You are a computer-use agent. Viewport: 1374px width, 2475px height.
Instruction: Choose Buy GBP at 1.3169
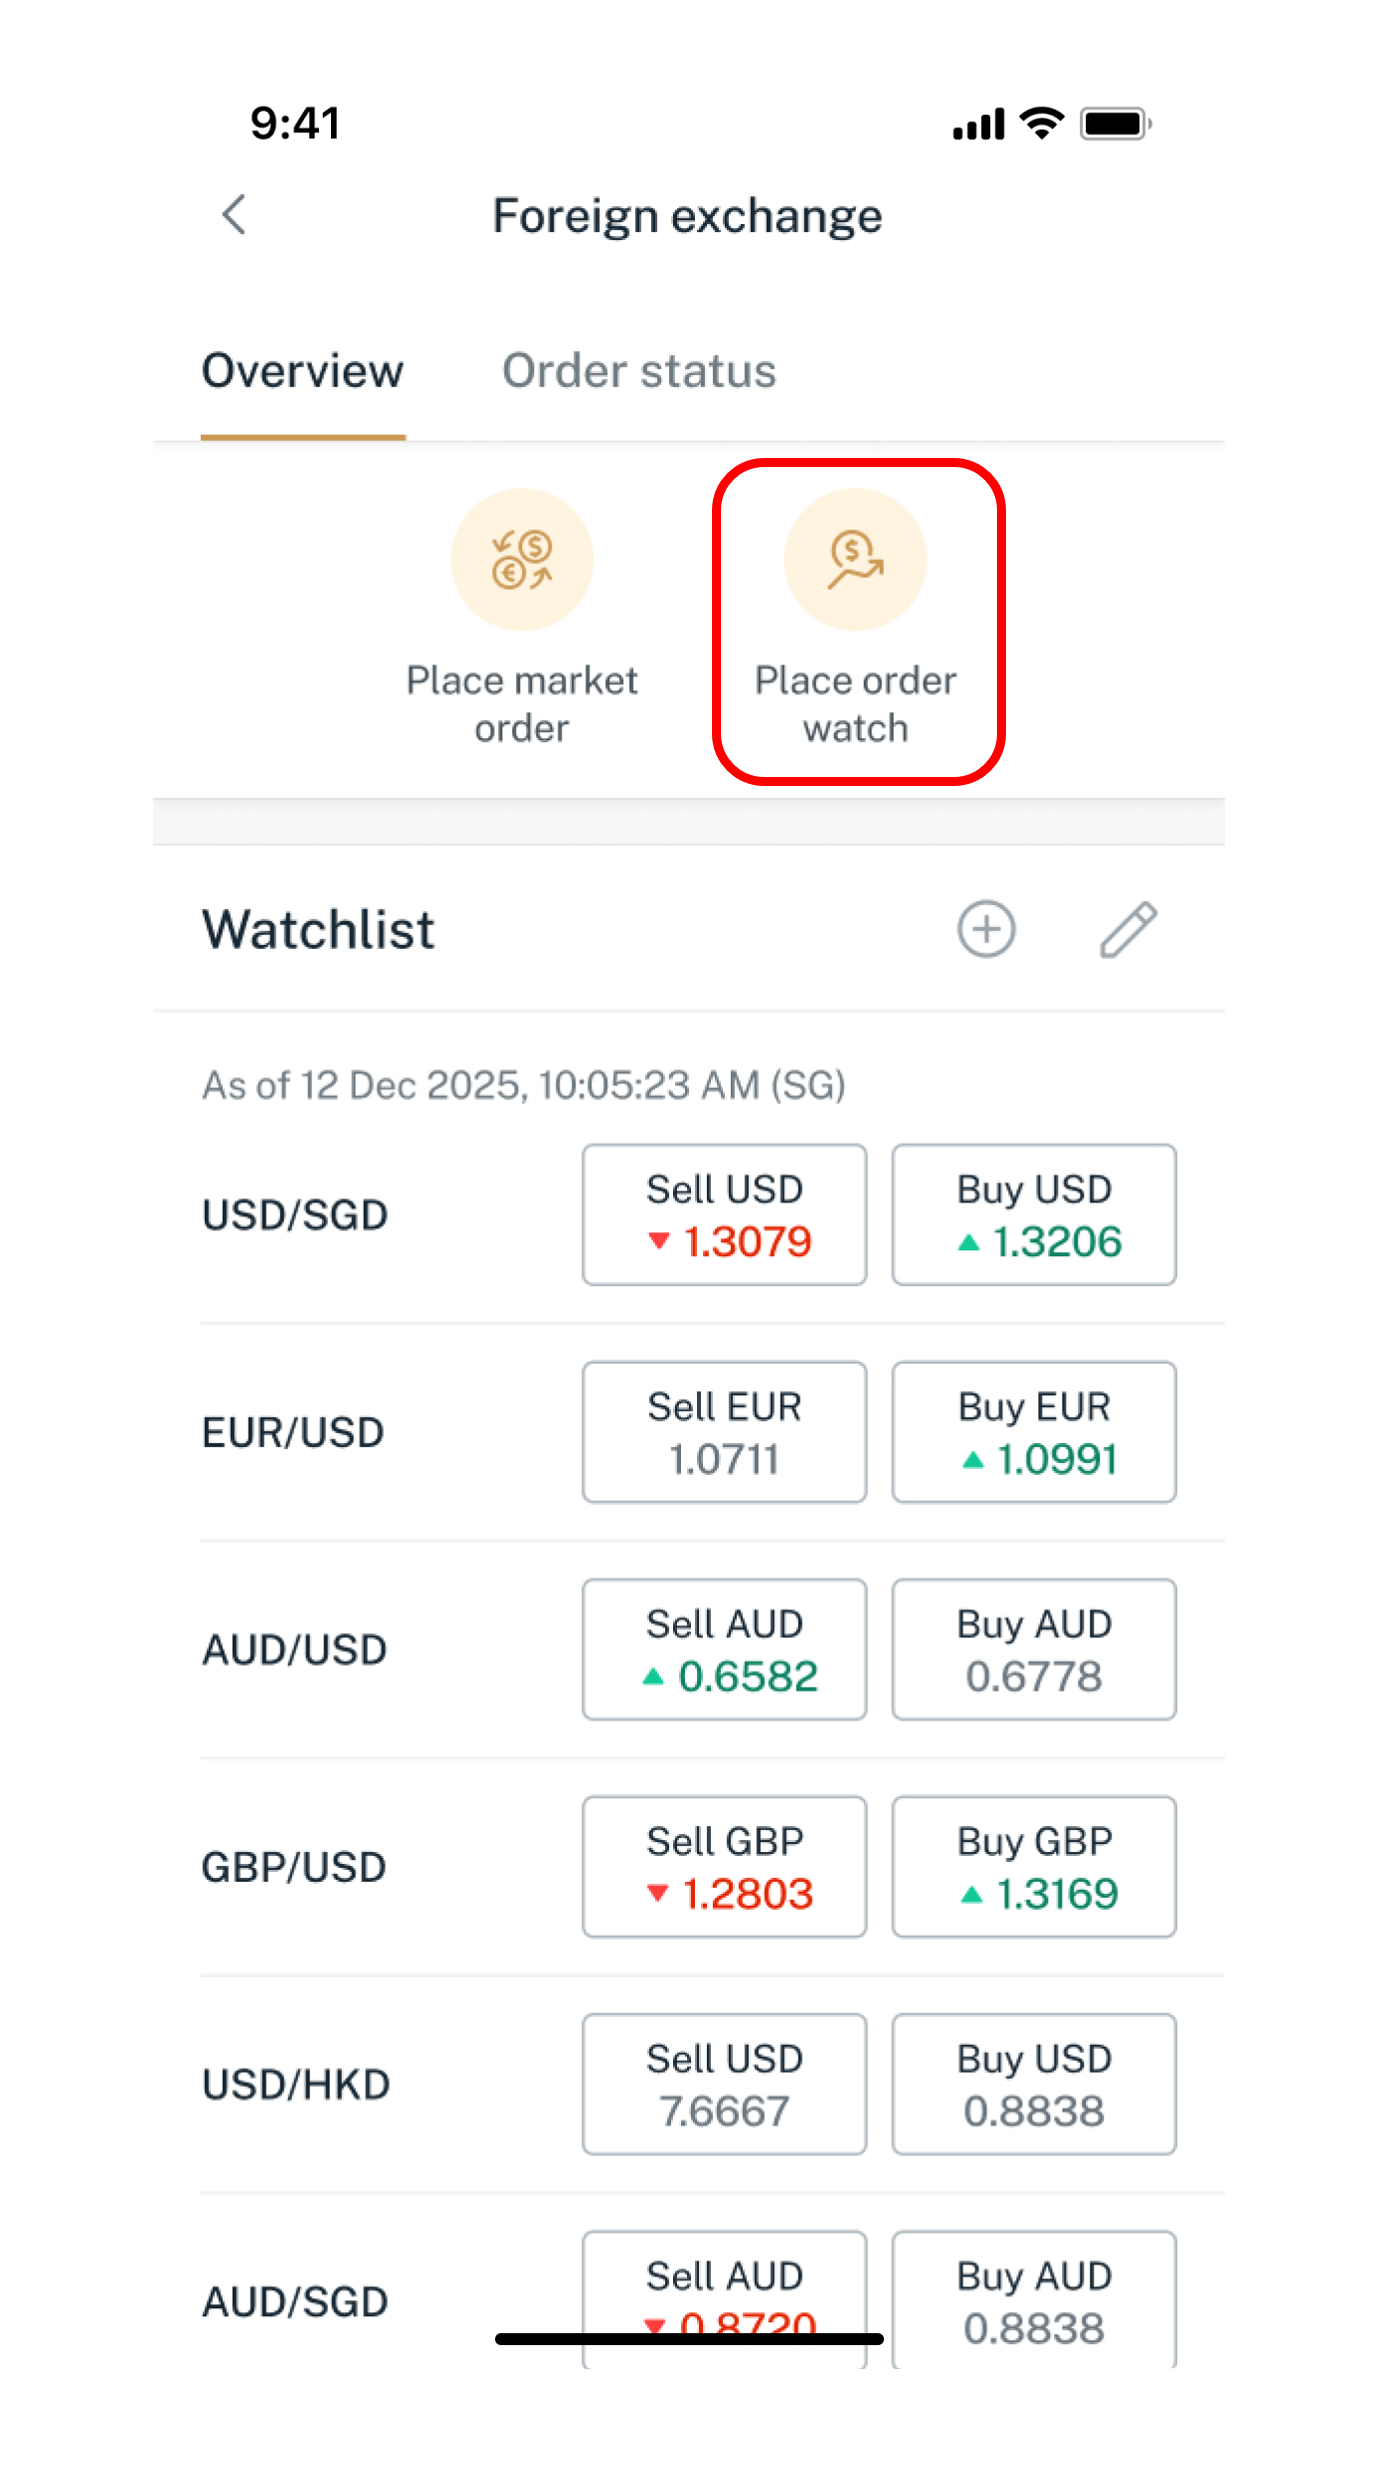pos(1033,1866)
